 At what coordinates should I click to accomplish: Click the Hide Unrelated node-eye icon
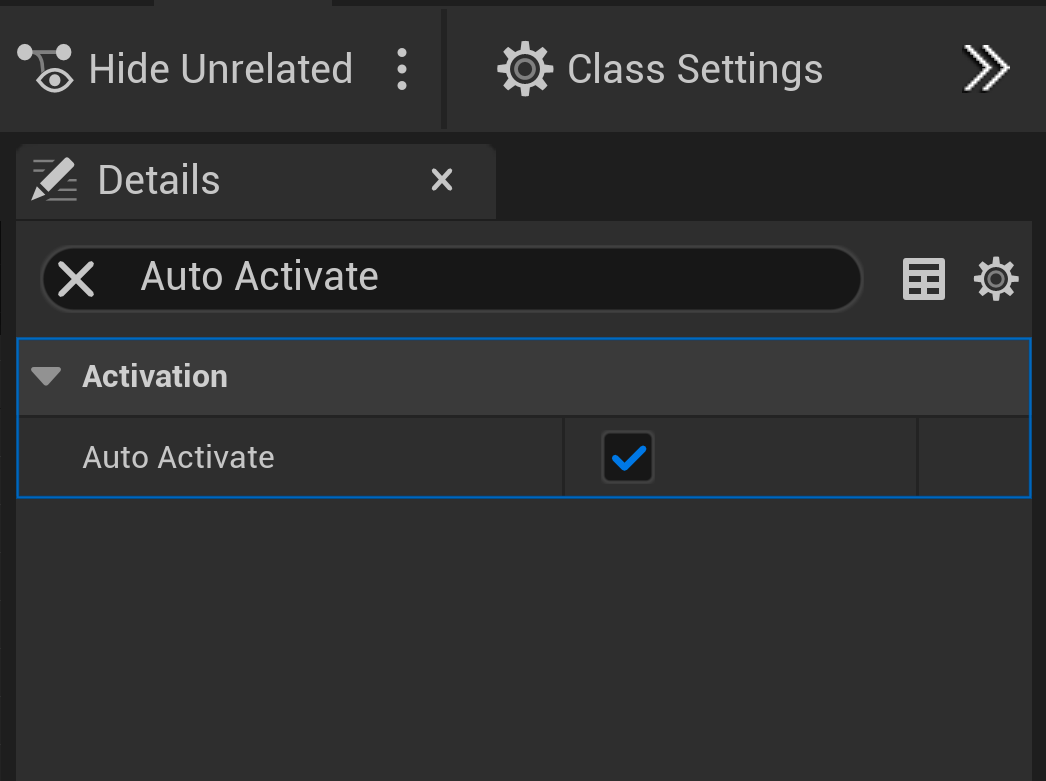pos(46,69)
